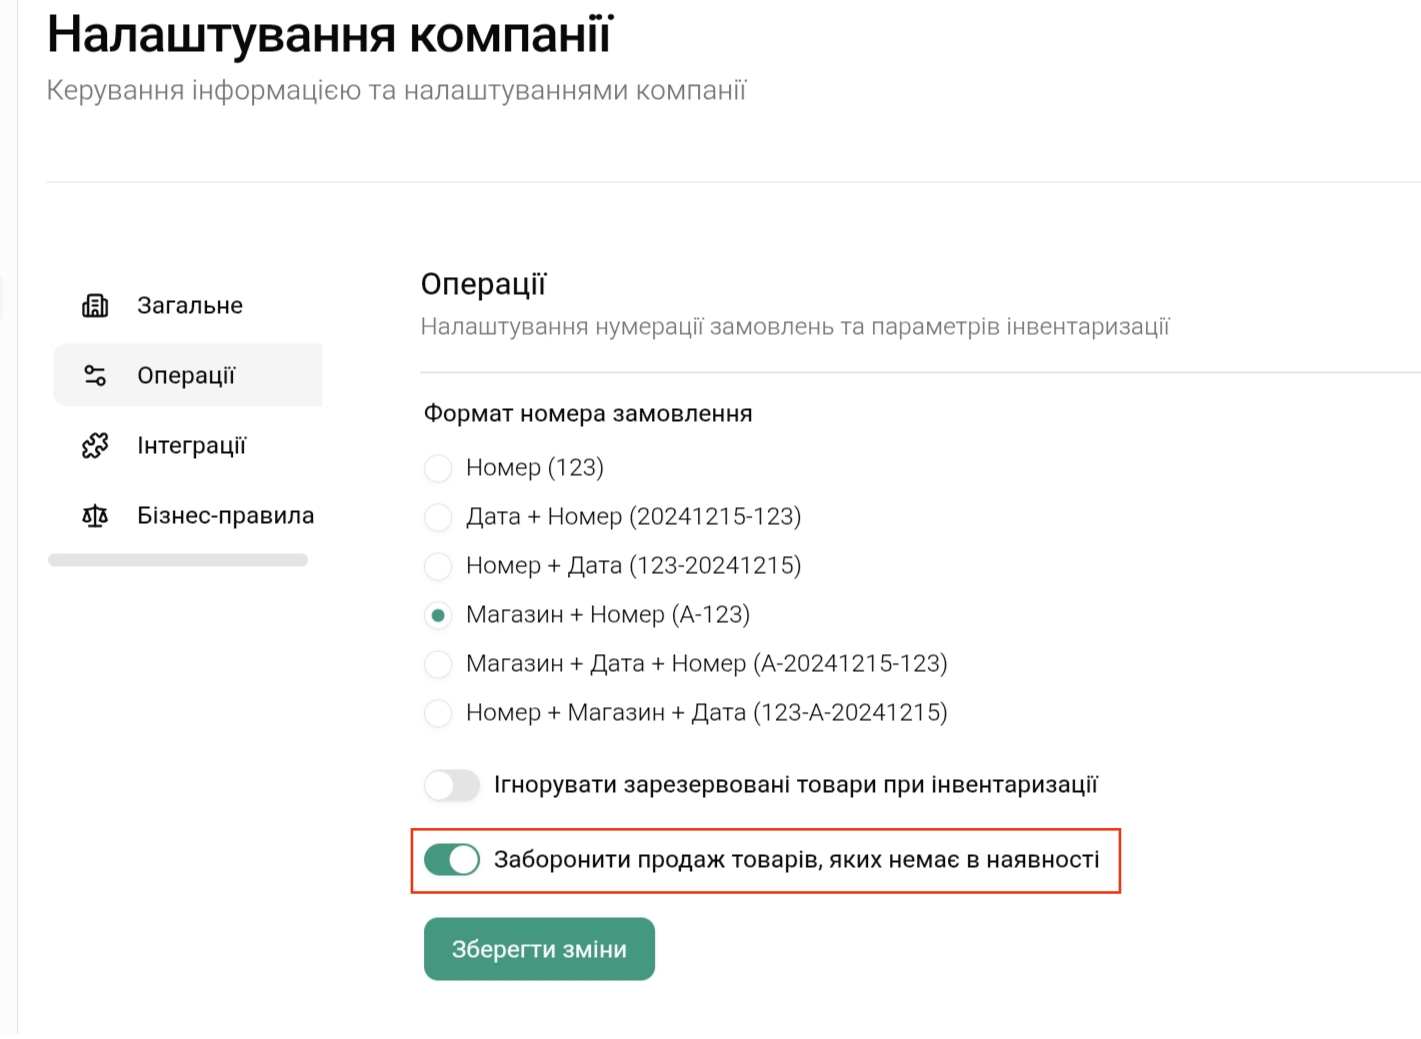This screenshot has width=1421, height=1039.
Task: Open the Загальне settings tab
Action: click(x=189, y=306)
